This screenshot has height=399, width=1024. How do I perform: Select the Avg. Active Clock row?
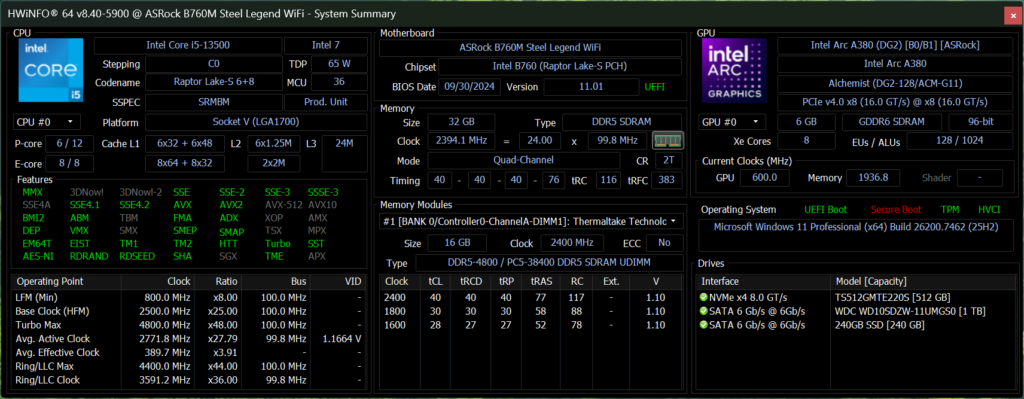click(189, 338)
